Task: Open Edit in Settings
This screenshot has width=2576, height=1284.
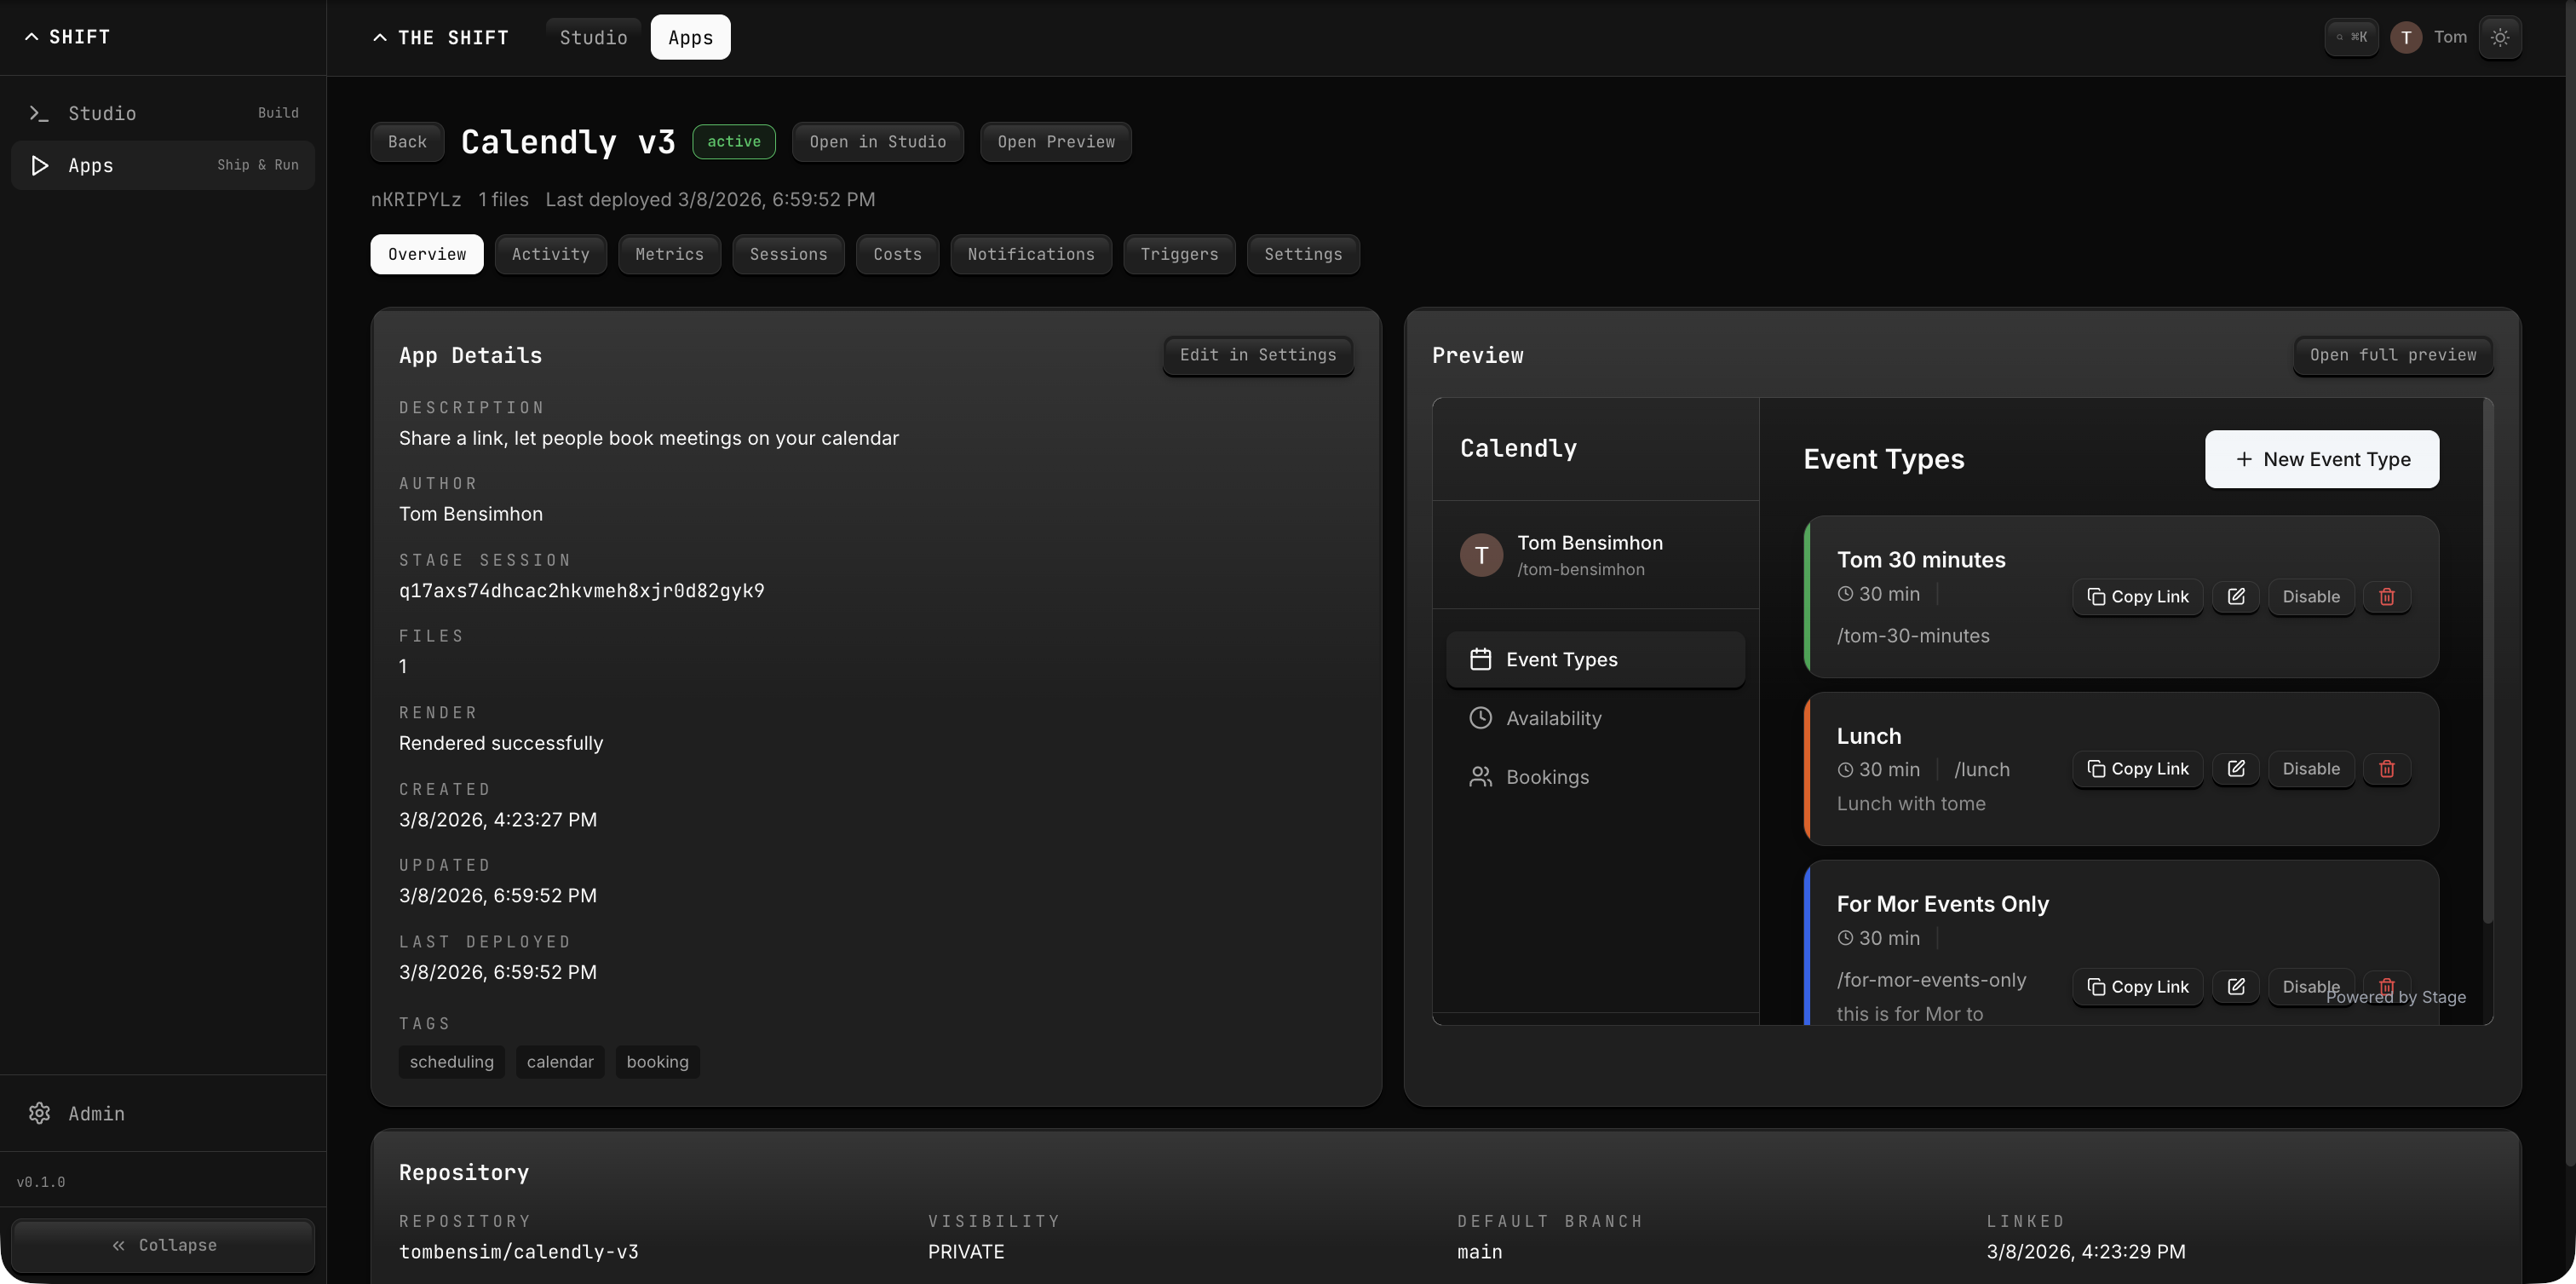Action: pyautogui.click(x=1257, y=355)
